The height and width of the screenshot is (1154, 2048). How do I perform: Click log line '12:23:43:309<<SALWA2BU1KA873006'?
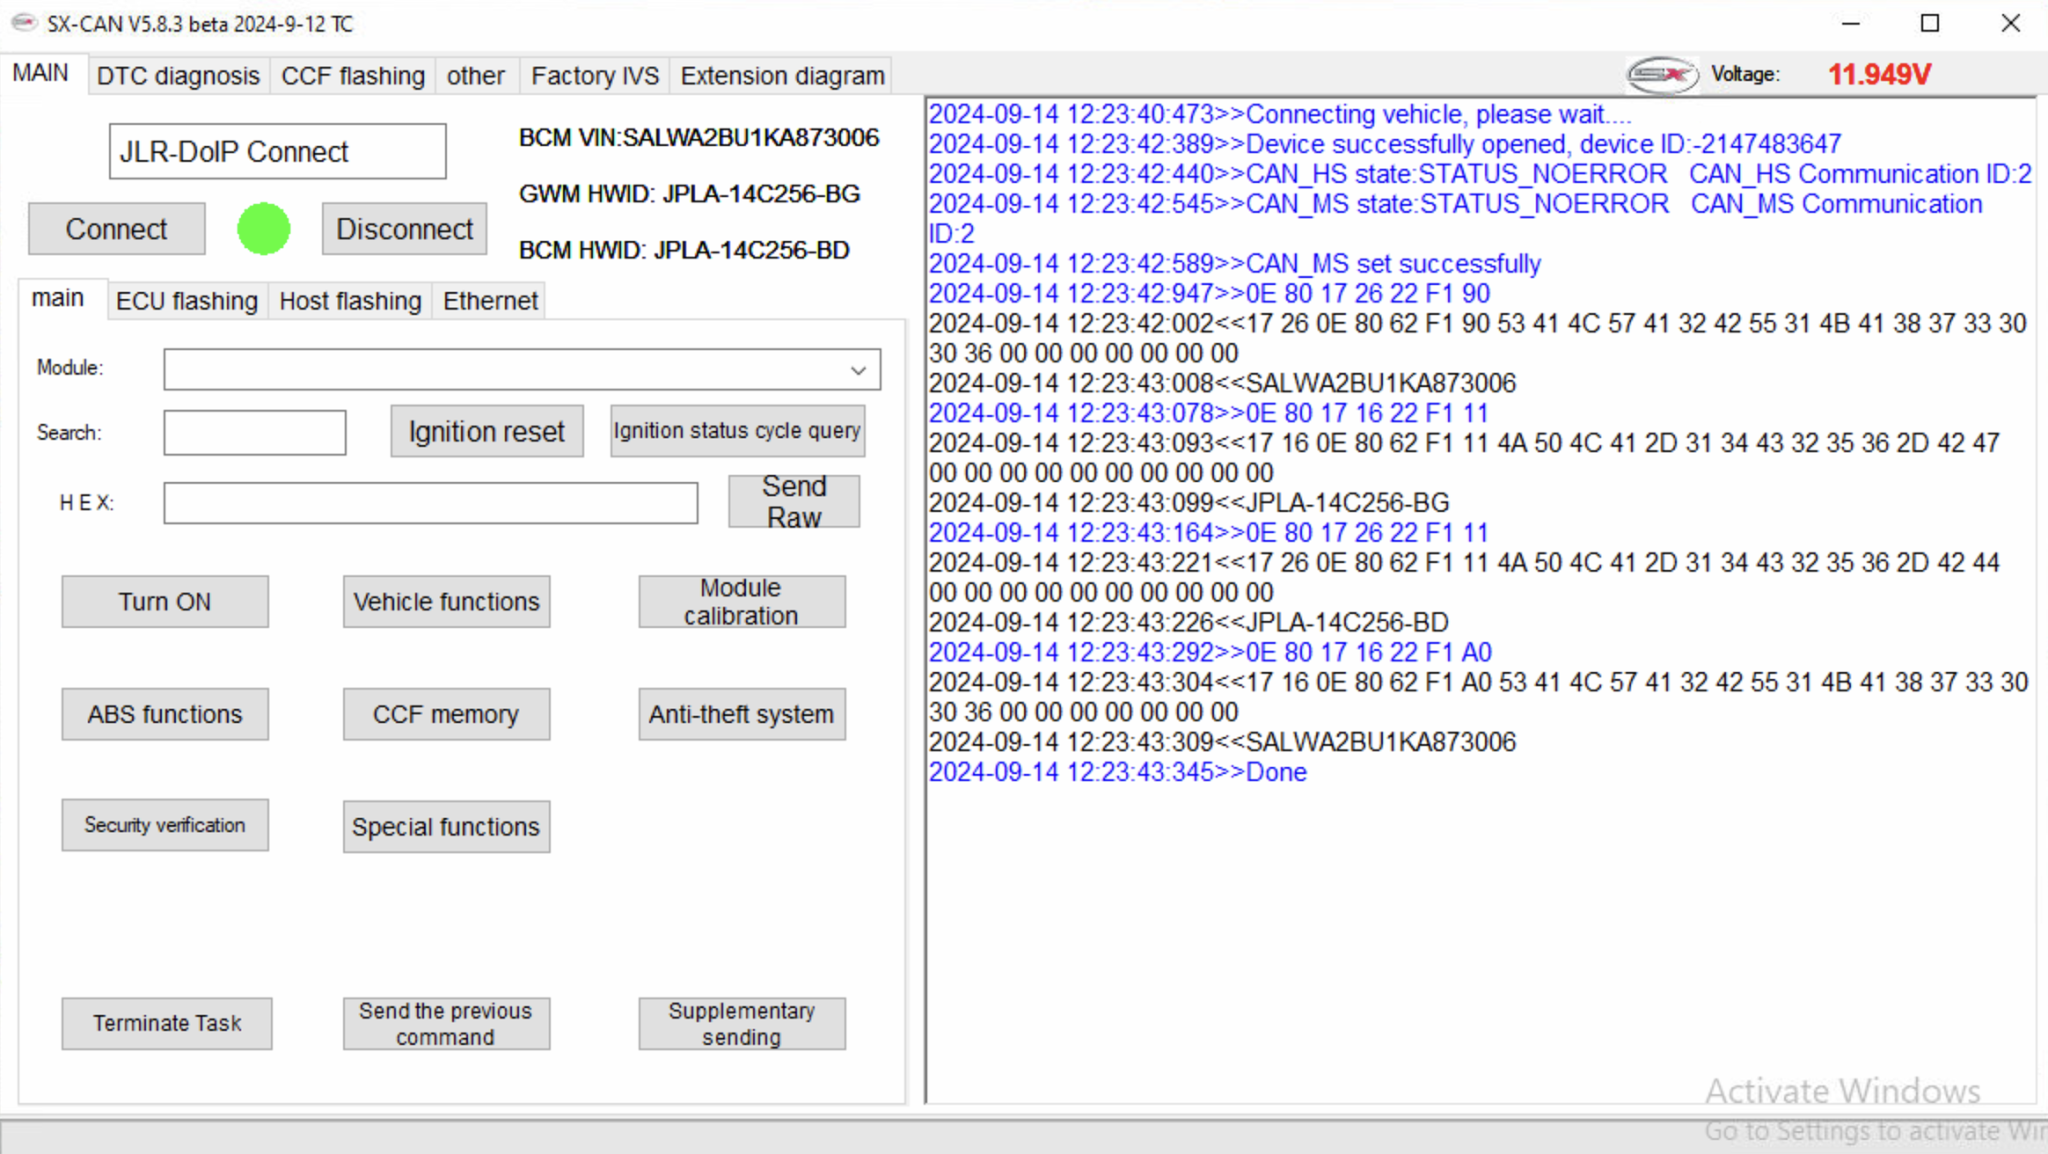coord(1222,742)
